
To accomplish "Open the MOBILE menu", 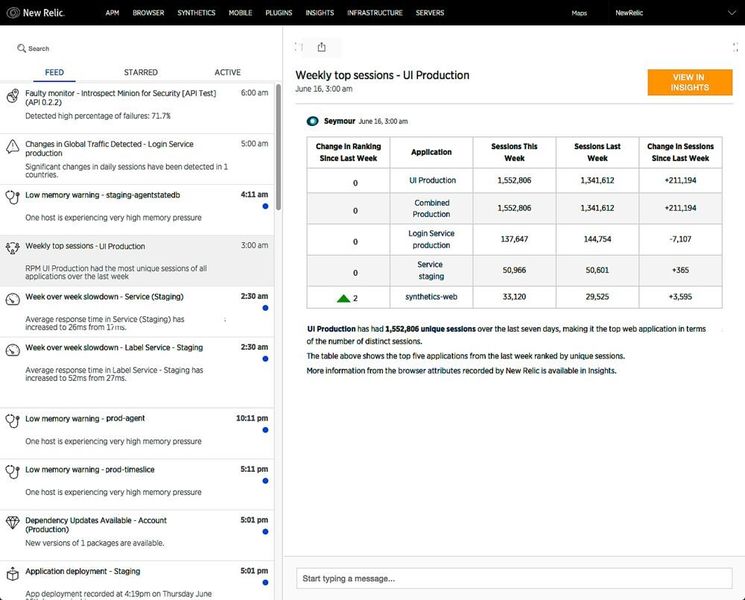I will pos(240,13).
